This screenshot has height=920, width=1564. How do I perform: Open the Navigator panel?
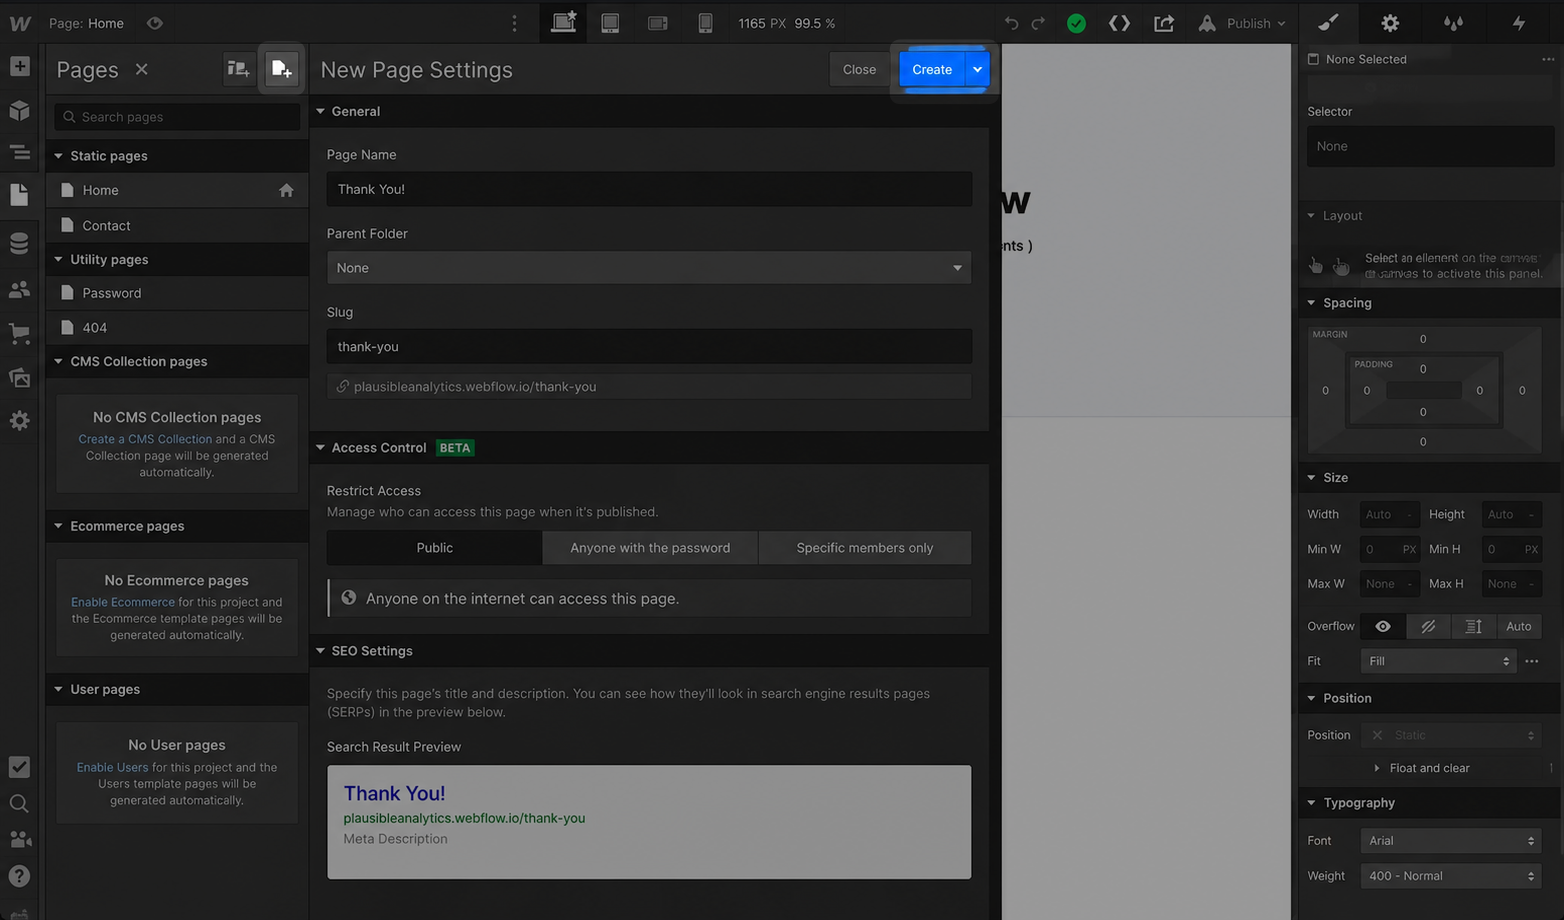(x=19, y=153)
